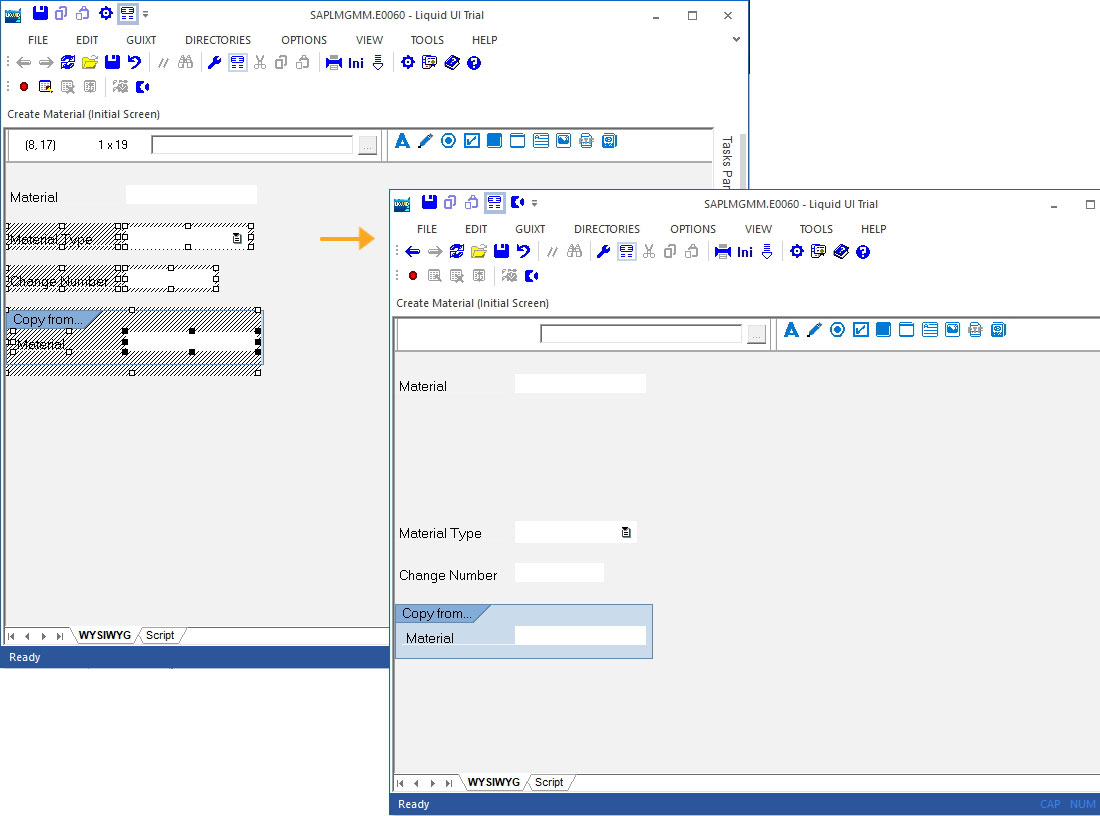Click the top Material input field in the front window

580,384
